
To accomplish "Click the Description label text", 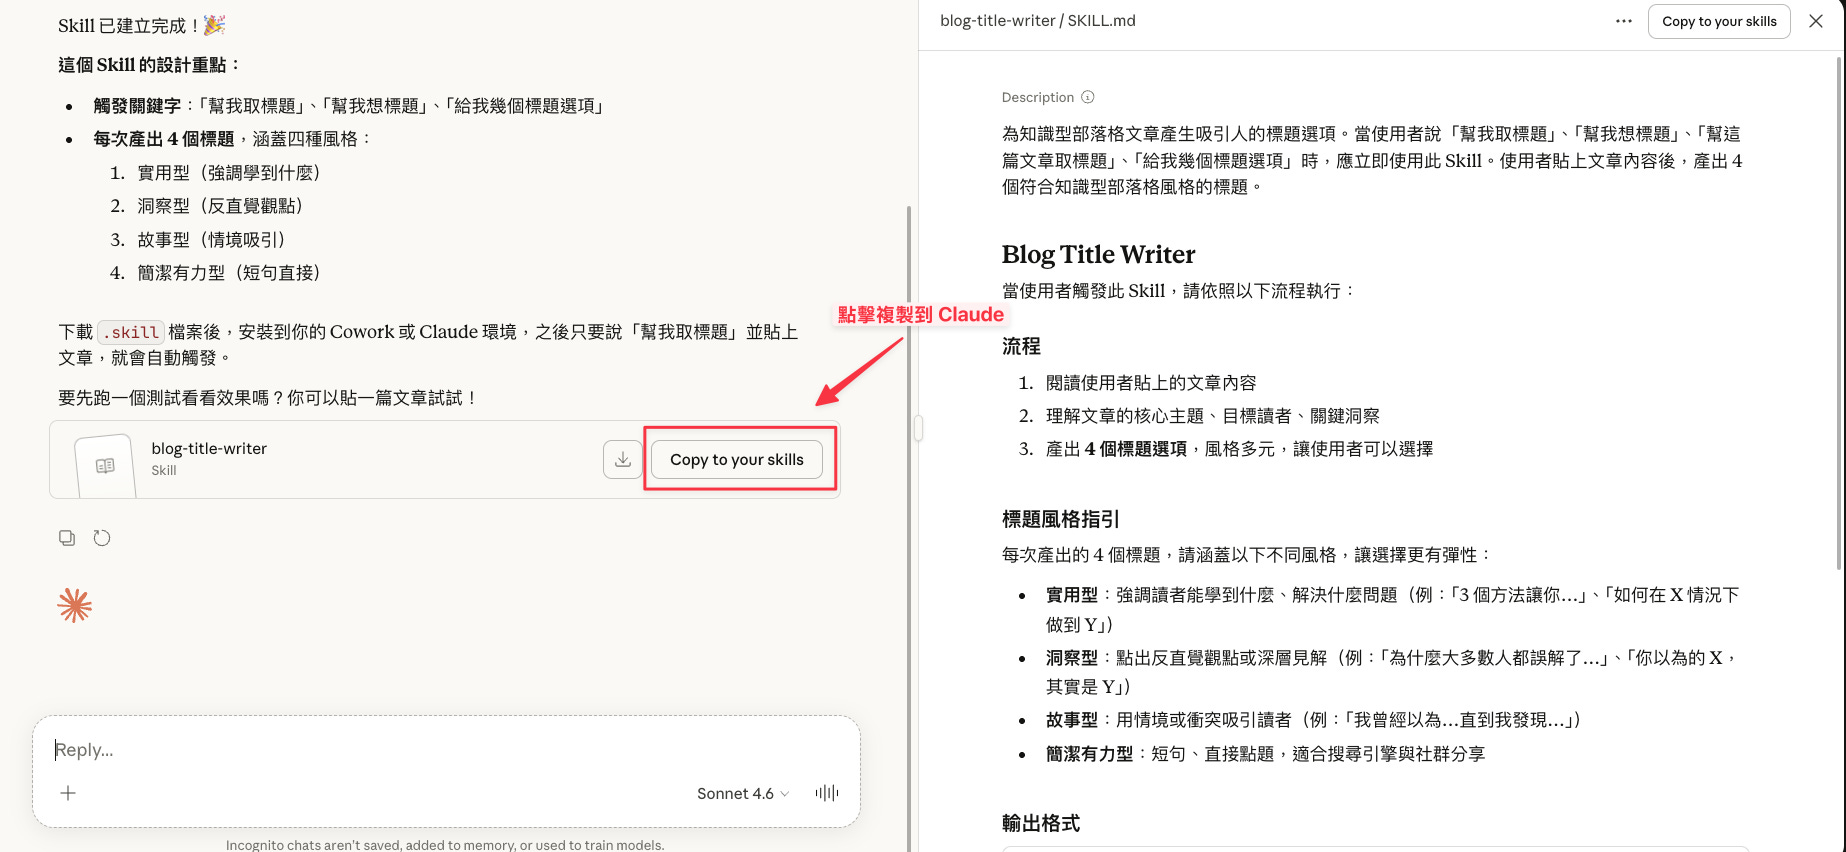I will click(x=1038, y=97).
